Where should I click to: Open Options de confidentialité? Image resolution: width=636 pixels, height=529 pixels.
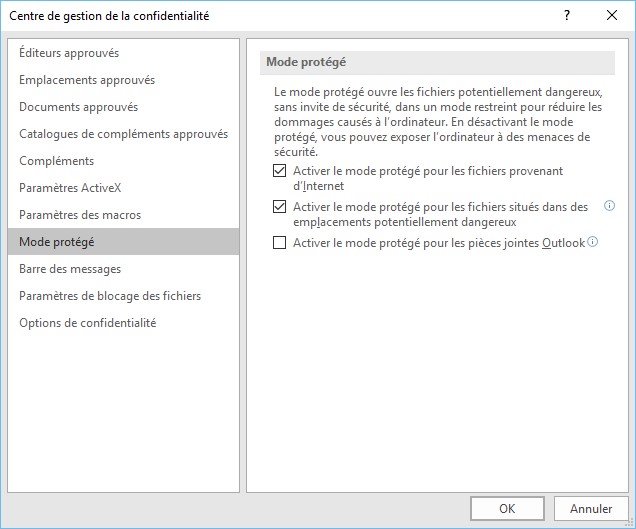(87, 323)
